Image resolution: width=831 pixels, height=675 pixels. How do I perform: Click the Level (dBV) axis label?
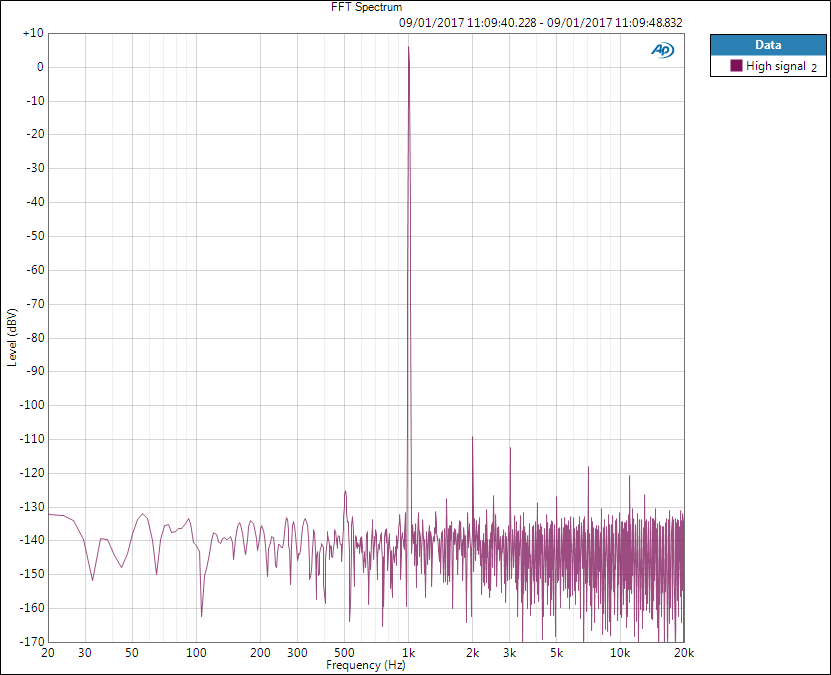tap(12, 337)
